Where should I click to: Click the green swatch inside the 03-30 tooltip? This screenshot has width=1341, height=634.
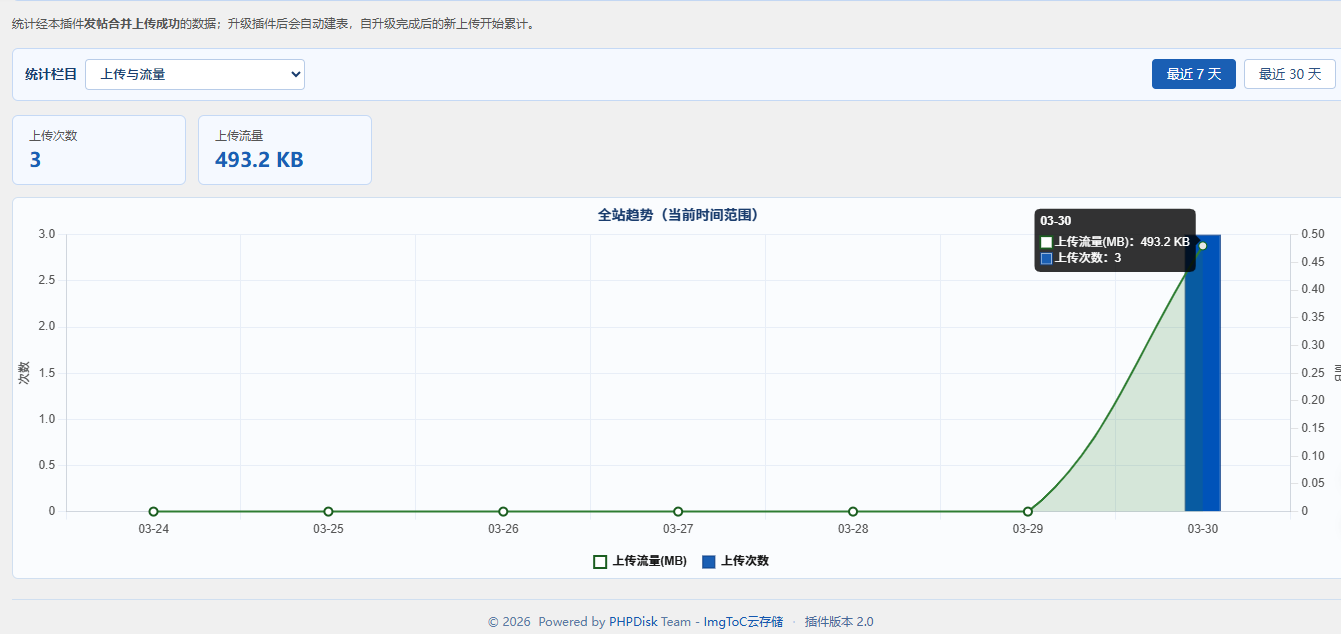pyautogui.click(x=1046, y=241)
